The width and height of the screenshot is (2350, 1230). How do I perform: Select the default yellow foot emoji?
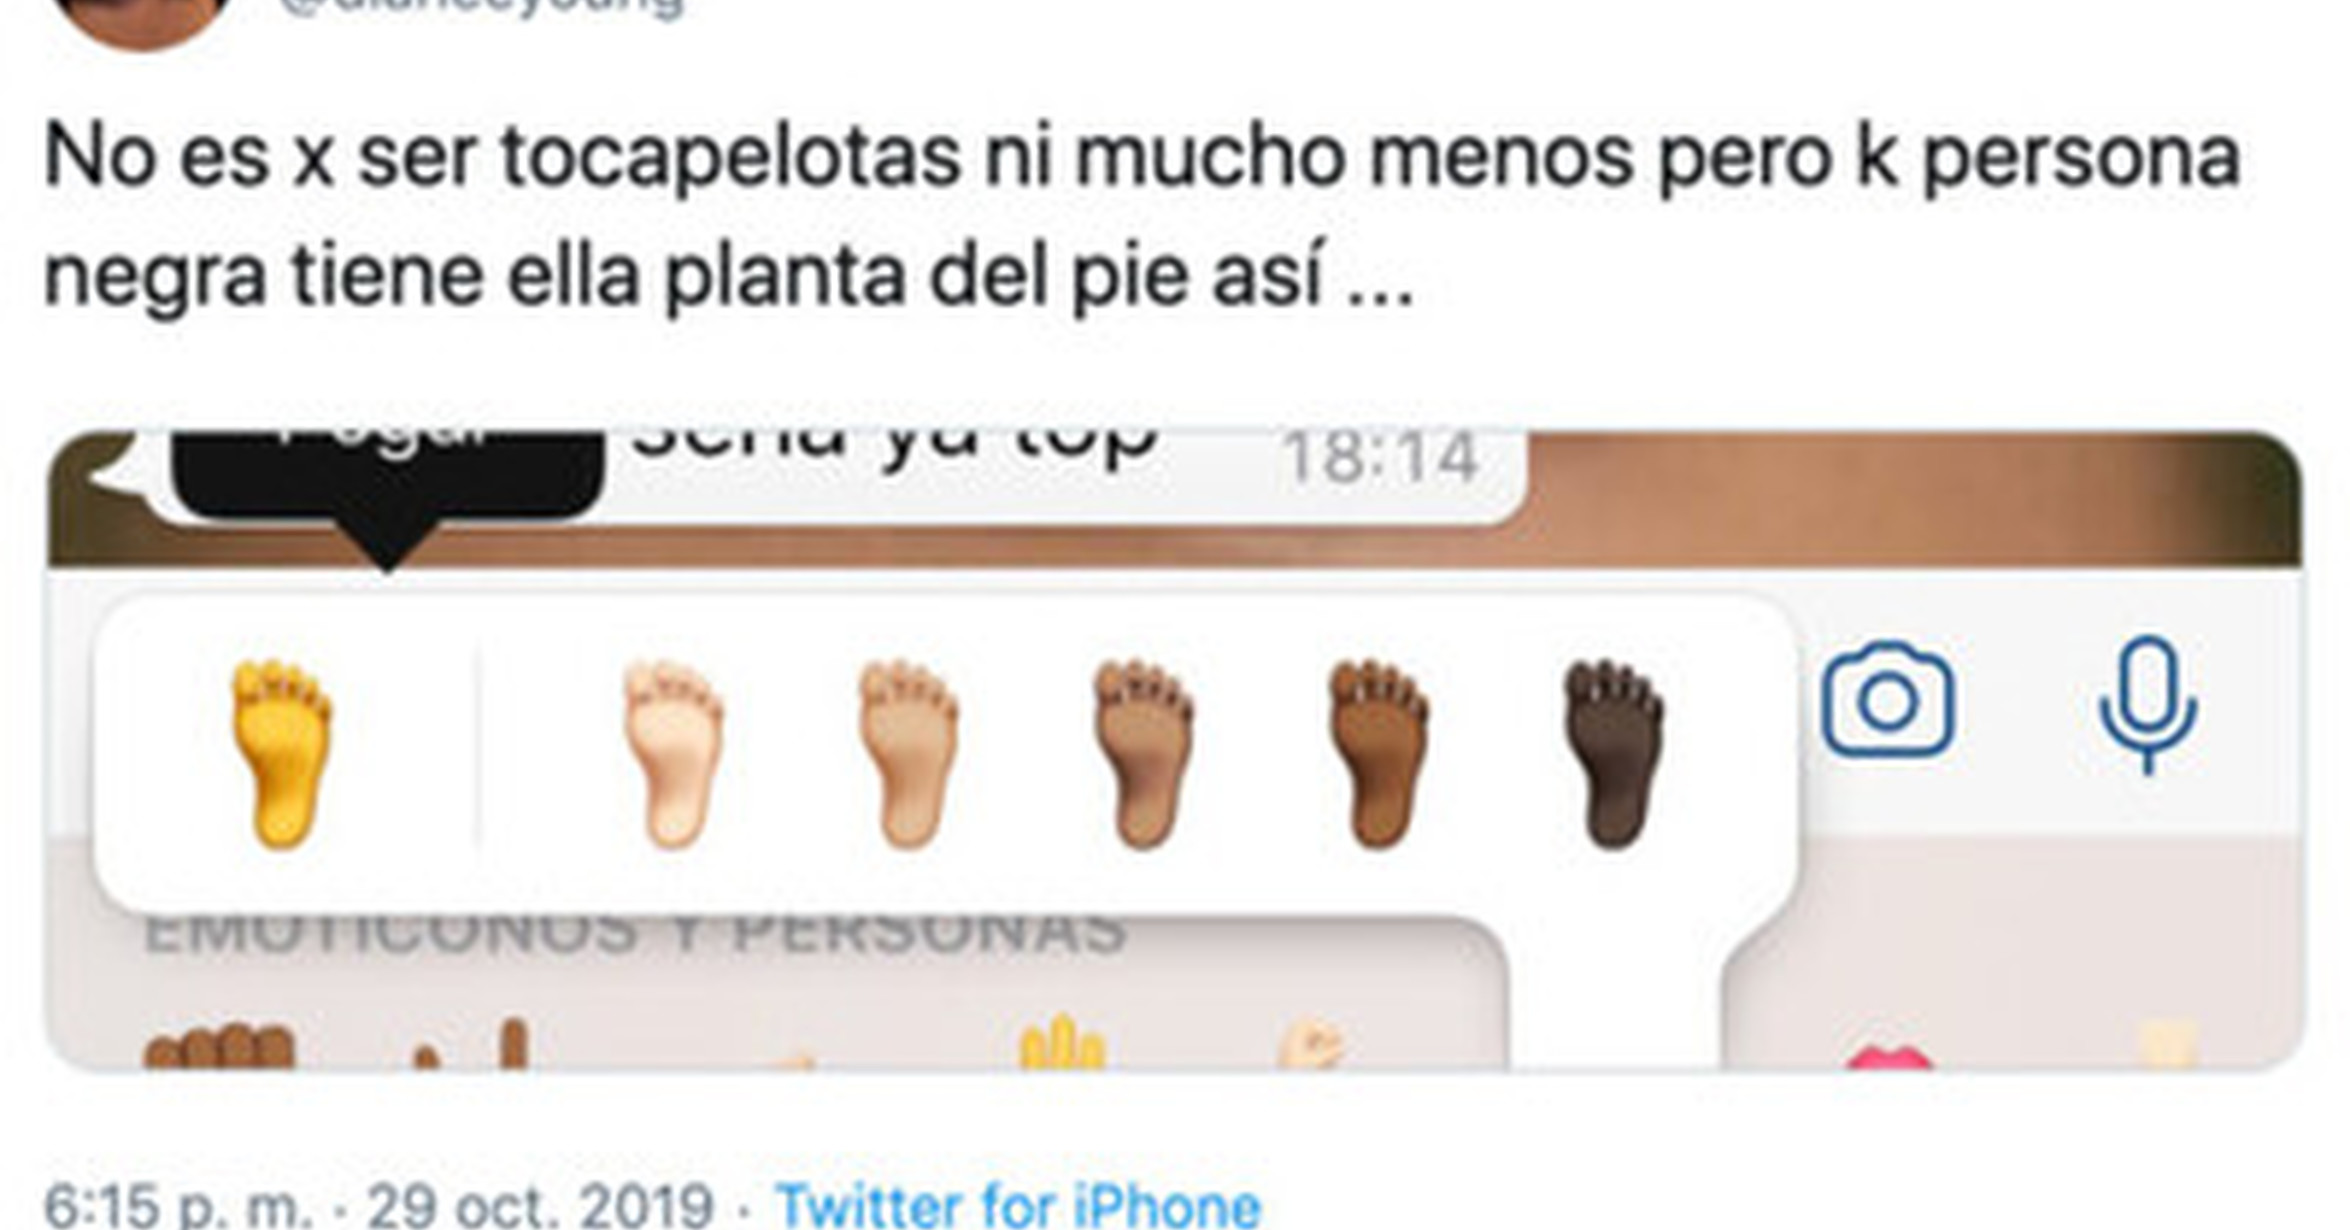281,754
